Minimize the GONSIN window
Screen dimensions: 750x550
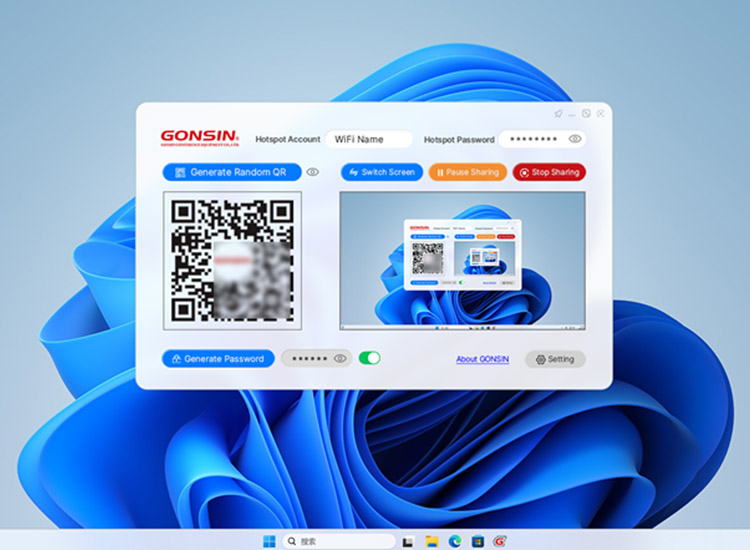572,115
